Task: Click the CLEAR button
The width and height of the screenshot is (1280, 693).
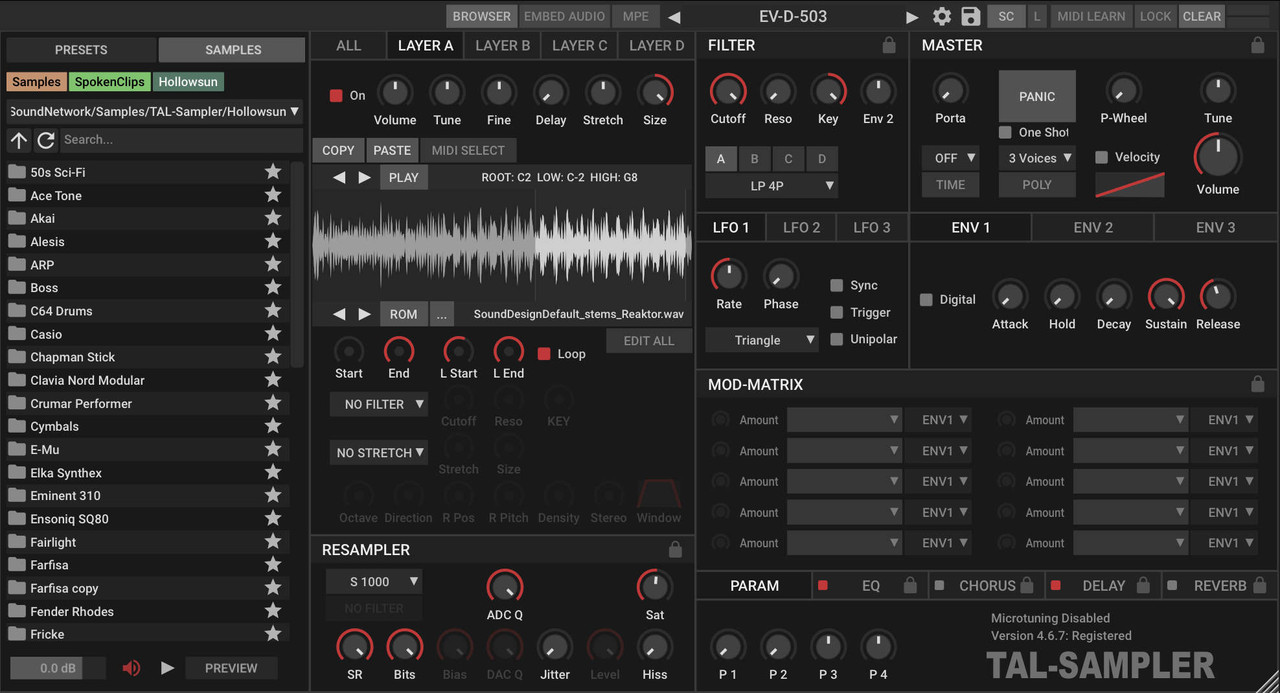Action: [x=1201, y=16]
